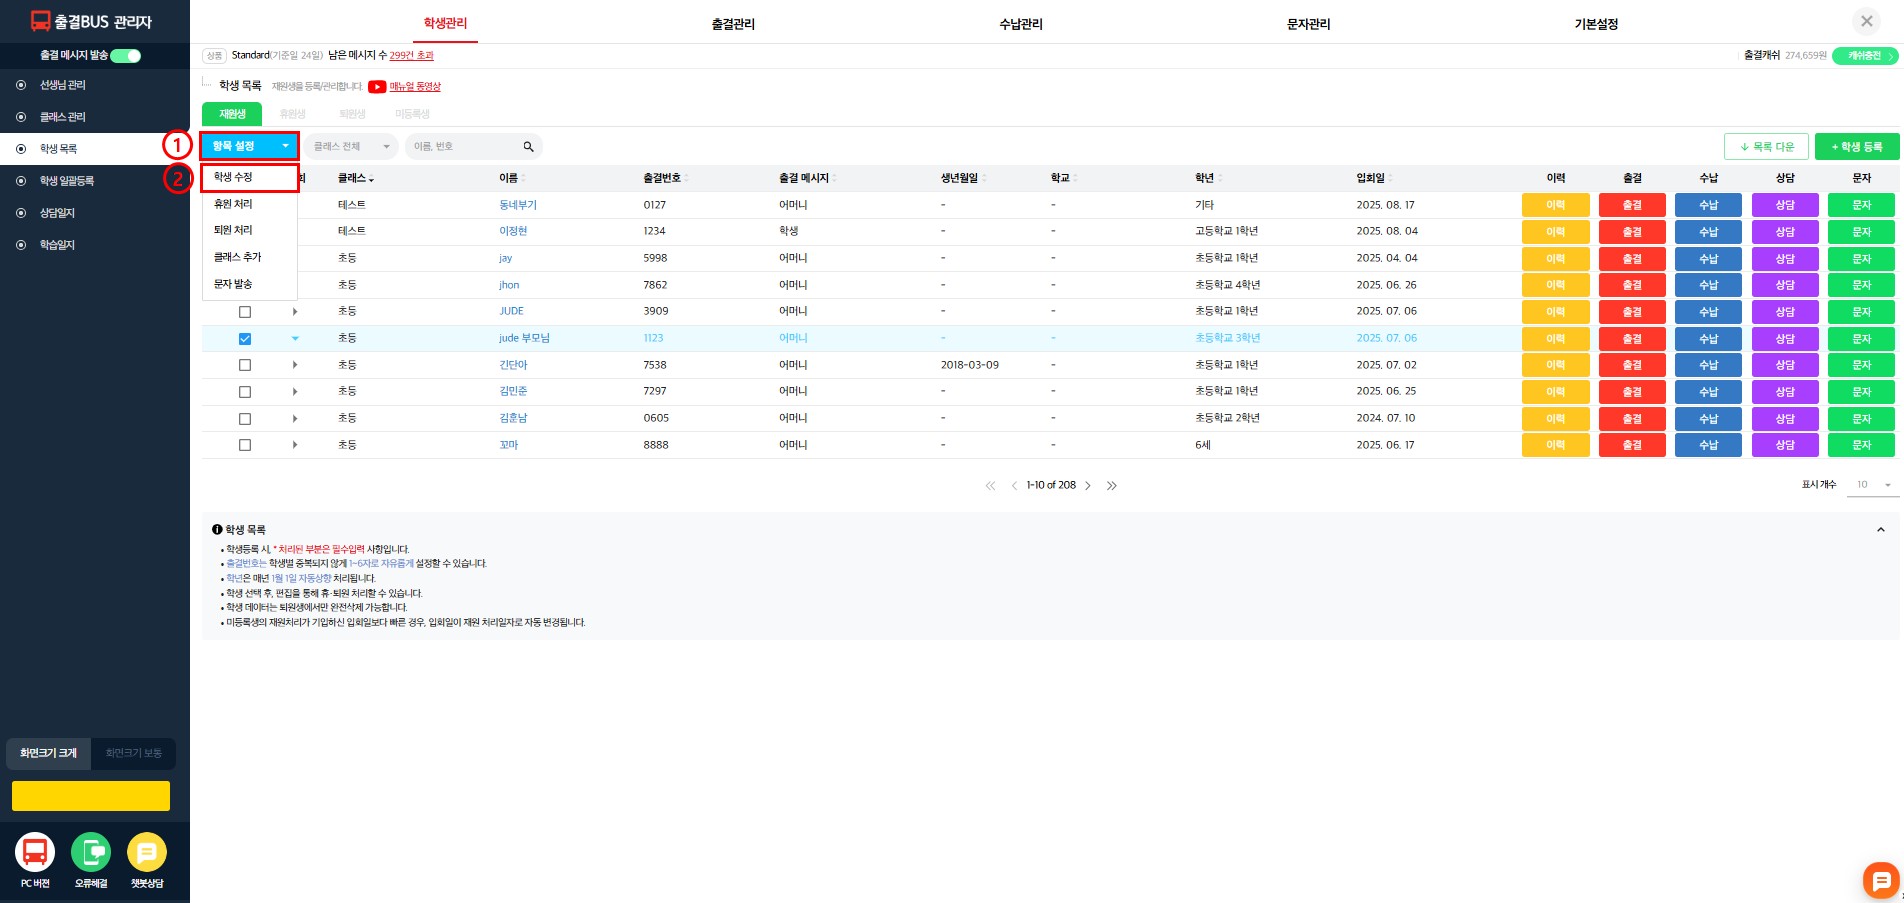Click the 목록 다운 button
Screen dimensions: 1904x903
pos(1766,147)
